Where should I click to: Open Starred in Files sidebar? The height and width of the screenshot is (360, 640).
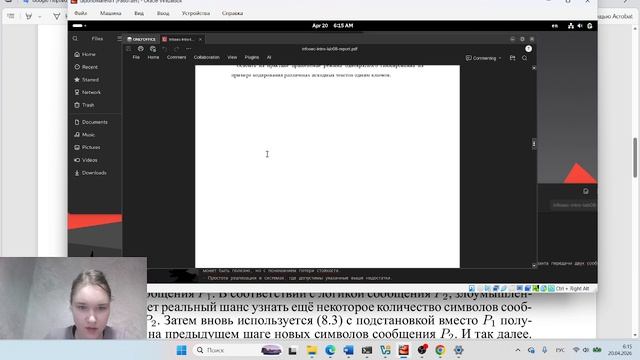tap(87, 80)
